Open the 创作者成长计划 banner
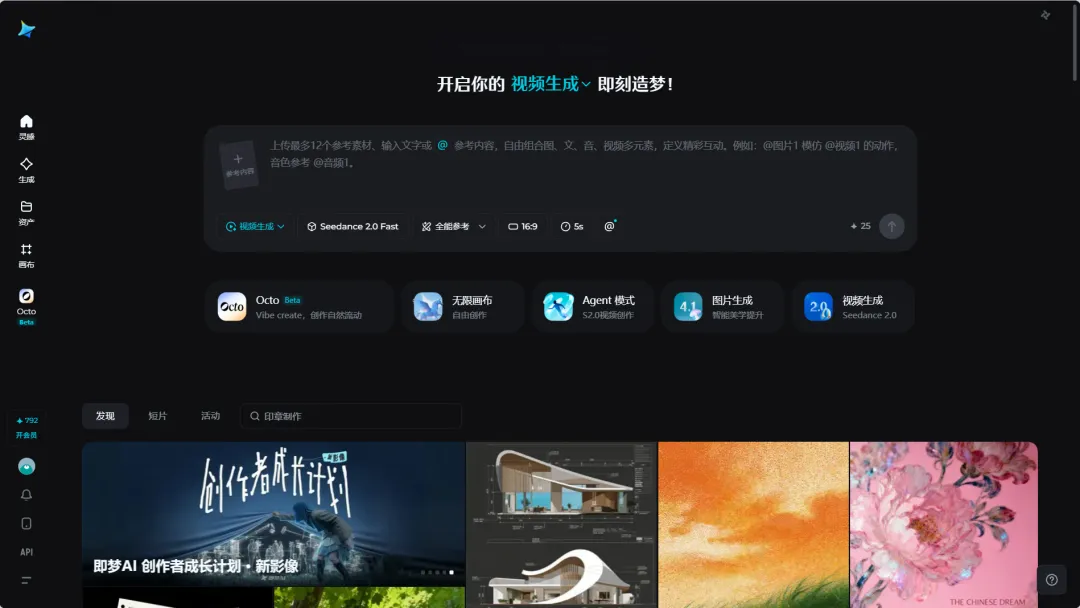 [x=273, y=514]
